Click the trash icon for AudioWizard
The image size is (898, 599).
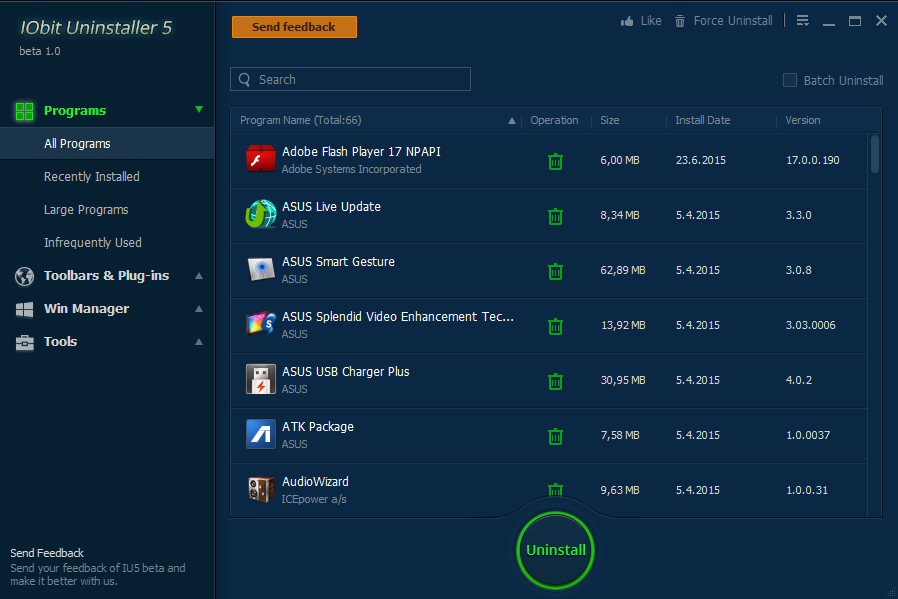555,490
